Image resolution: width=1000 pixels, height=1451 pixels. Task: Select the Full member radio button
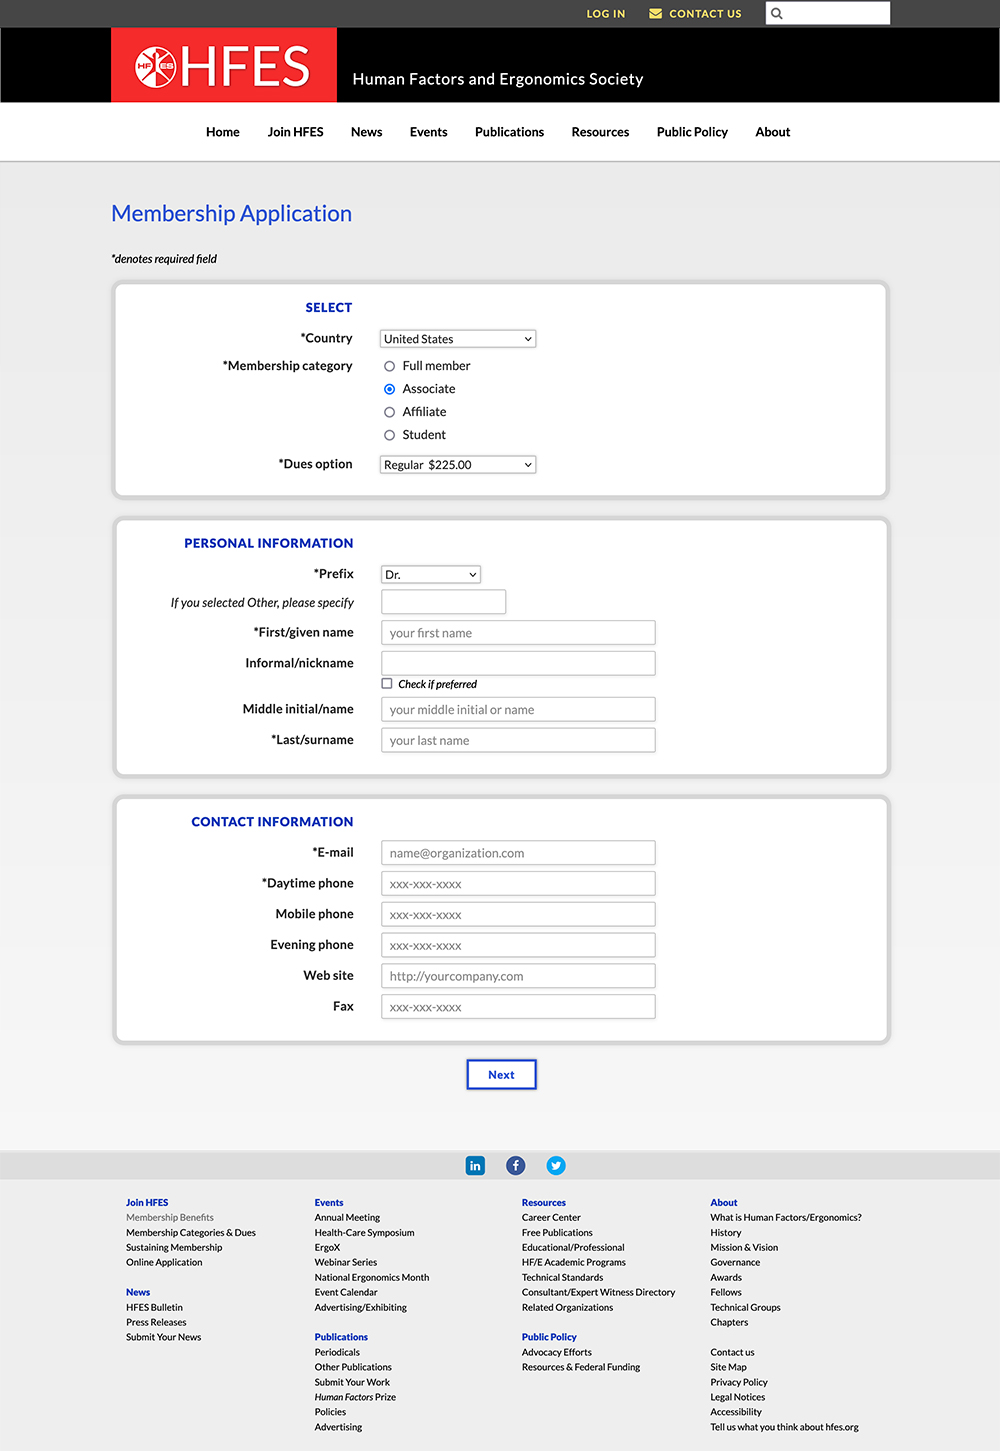tap(389, 366)
